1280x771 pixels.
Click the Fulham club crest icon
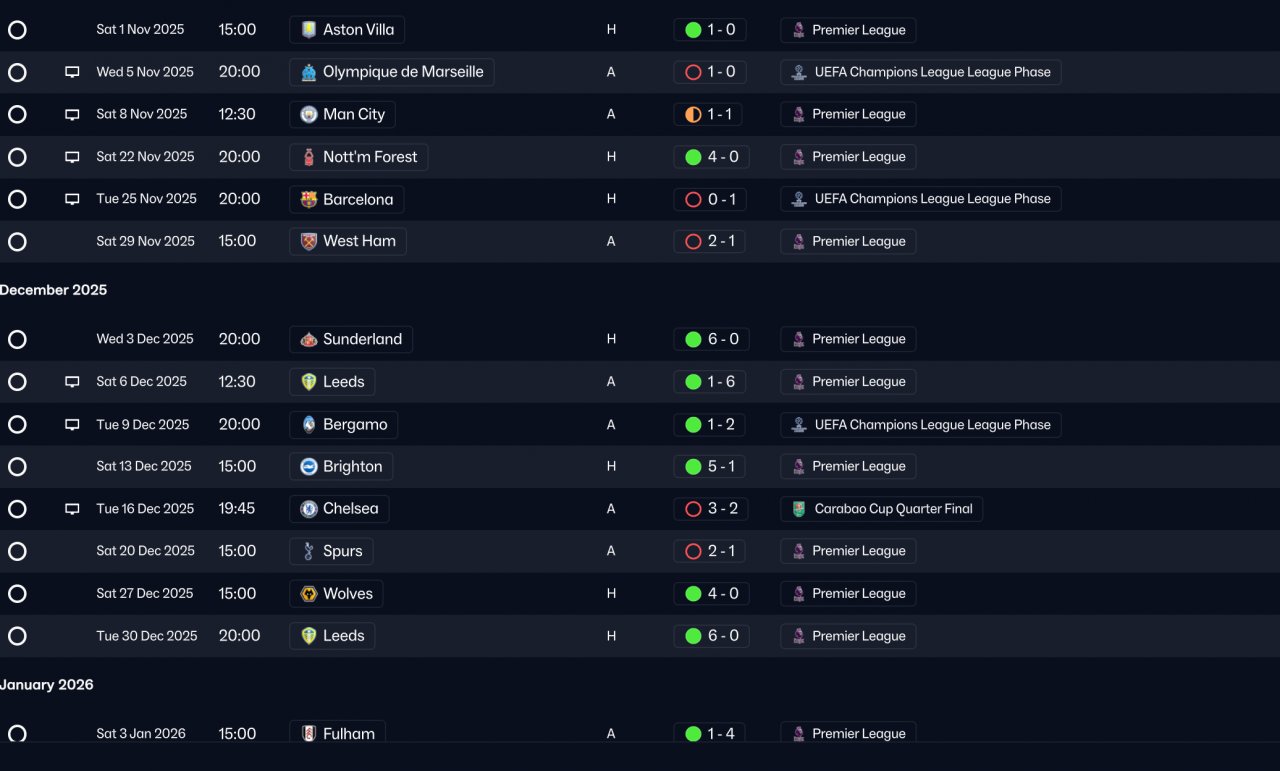[309, 734]
